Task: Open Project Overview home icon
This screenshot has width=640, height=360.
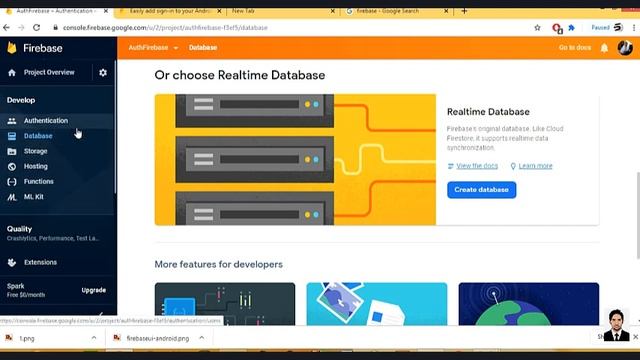Action: click(x=12, y=73)
